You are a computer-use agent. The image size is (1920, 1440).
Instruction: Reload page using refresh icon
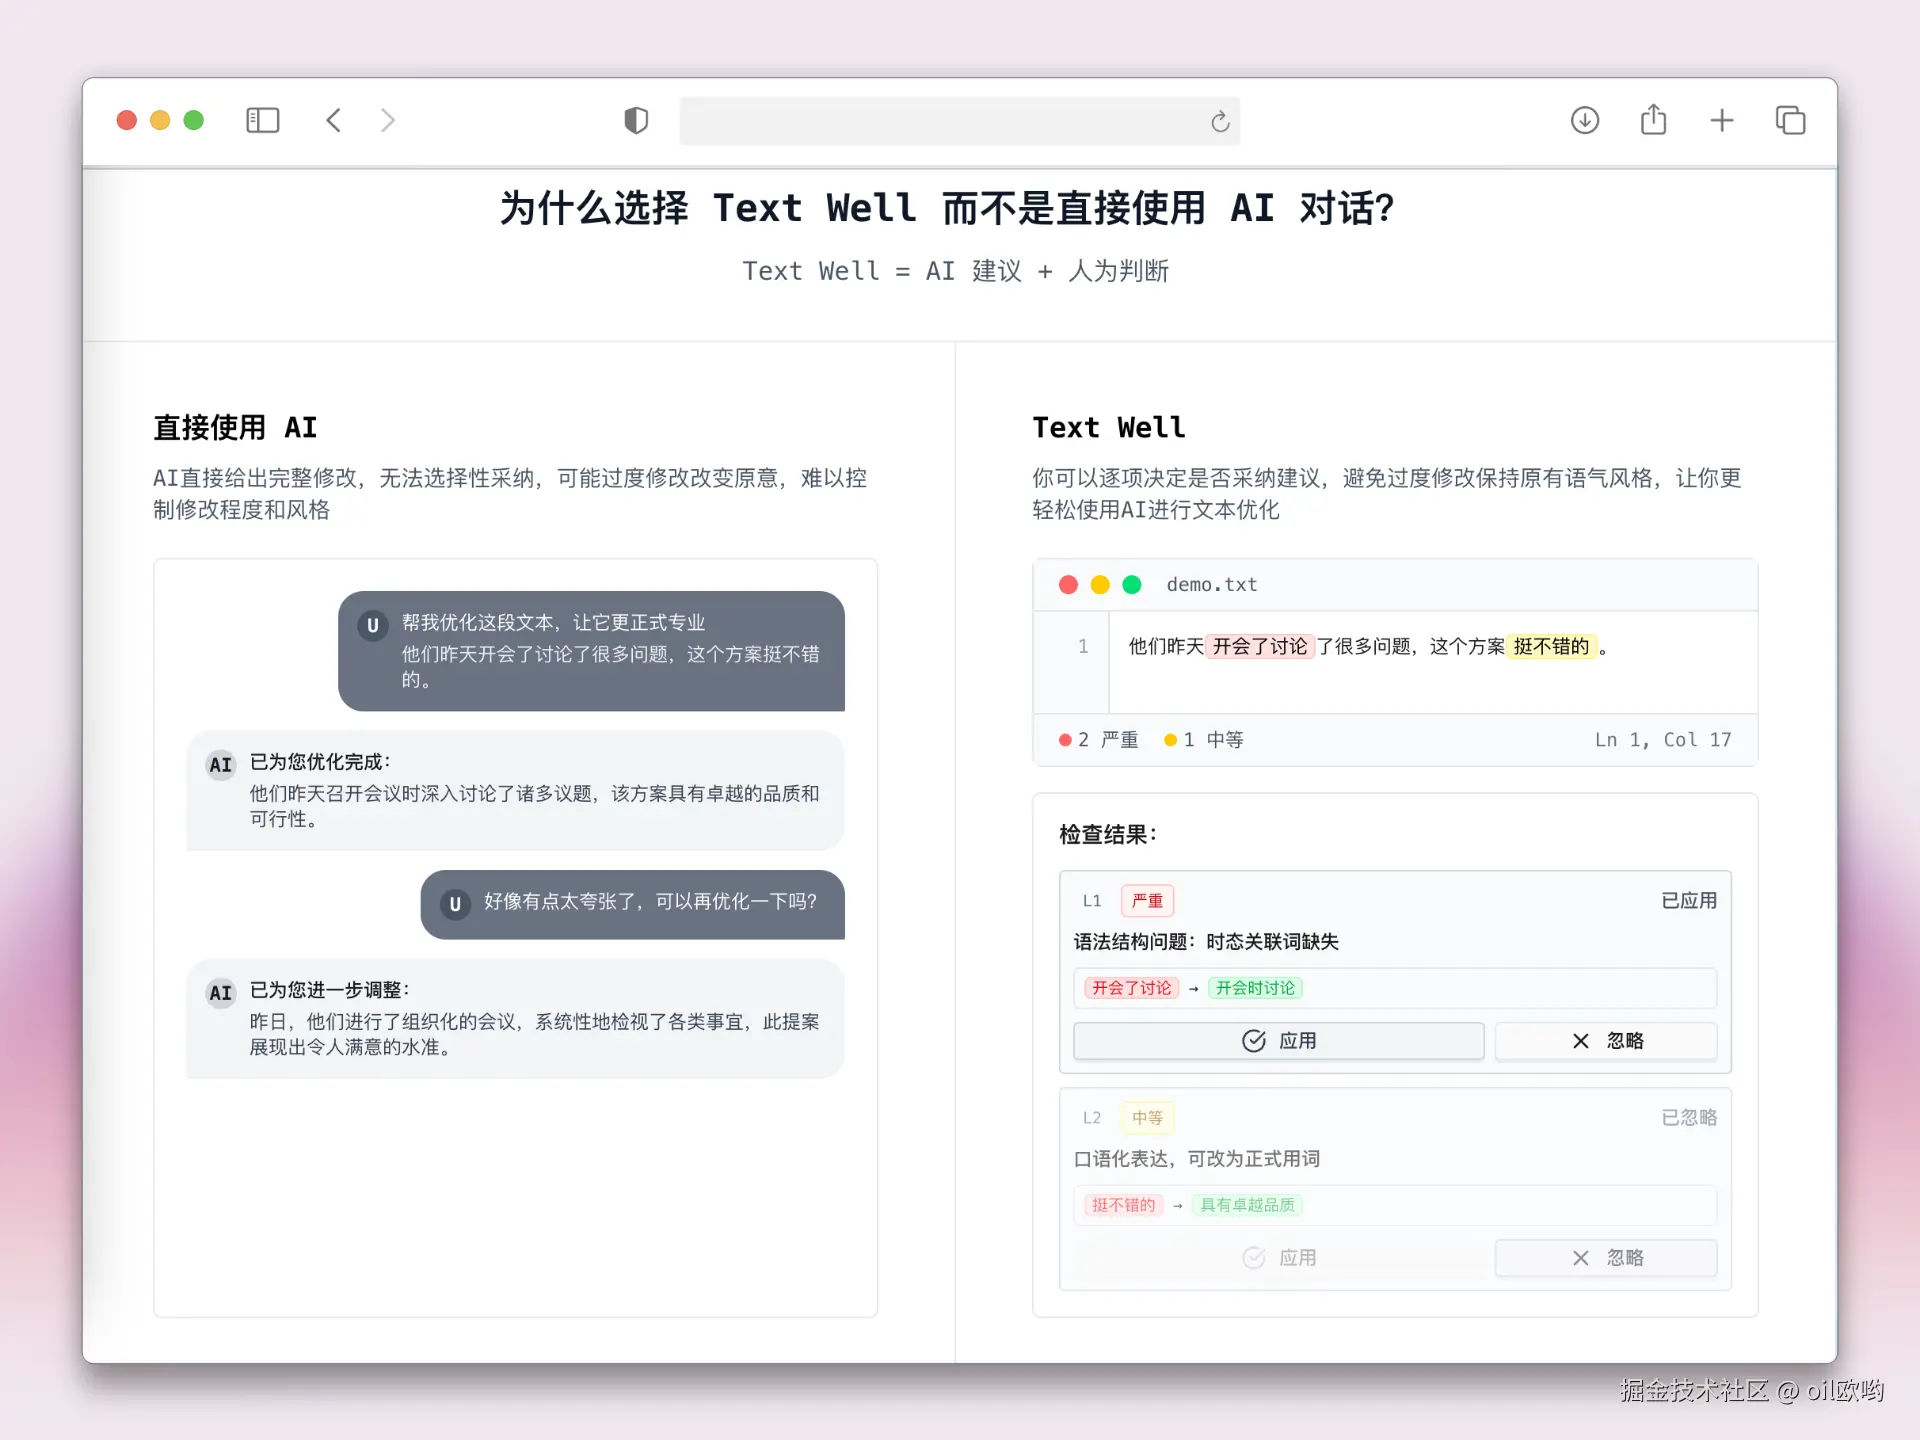tap(1219, 122)
